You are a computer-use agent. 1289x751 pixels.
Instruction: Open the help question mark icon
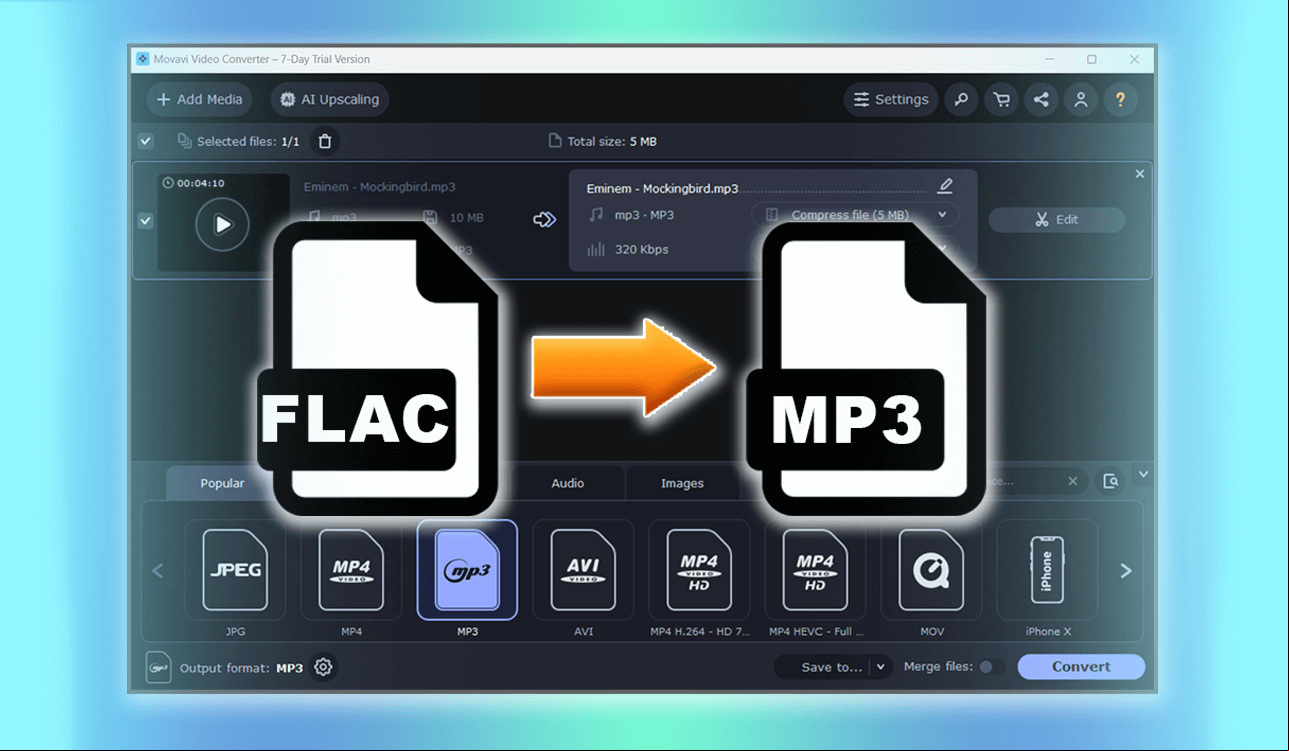tap(1121, 99)
